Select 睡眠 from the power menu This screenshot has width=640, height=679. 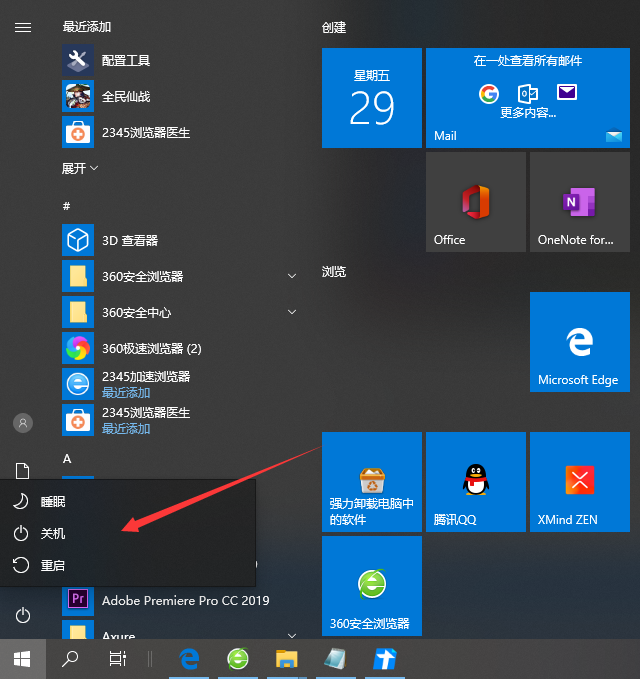tap(52, 501)
